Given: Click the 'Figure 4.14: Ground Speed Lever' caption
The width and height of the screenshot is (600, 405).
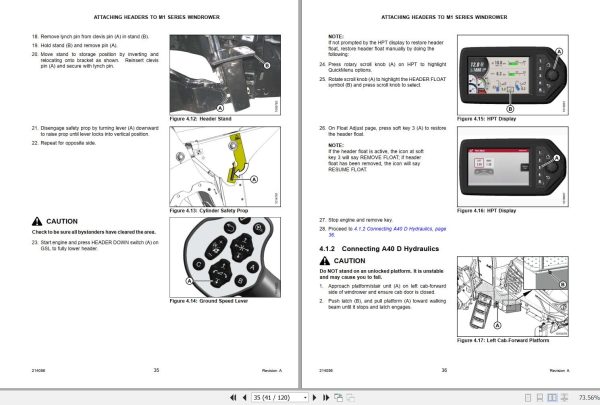Looking at the screenshot, I should 209,301.
